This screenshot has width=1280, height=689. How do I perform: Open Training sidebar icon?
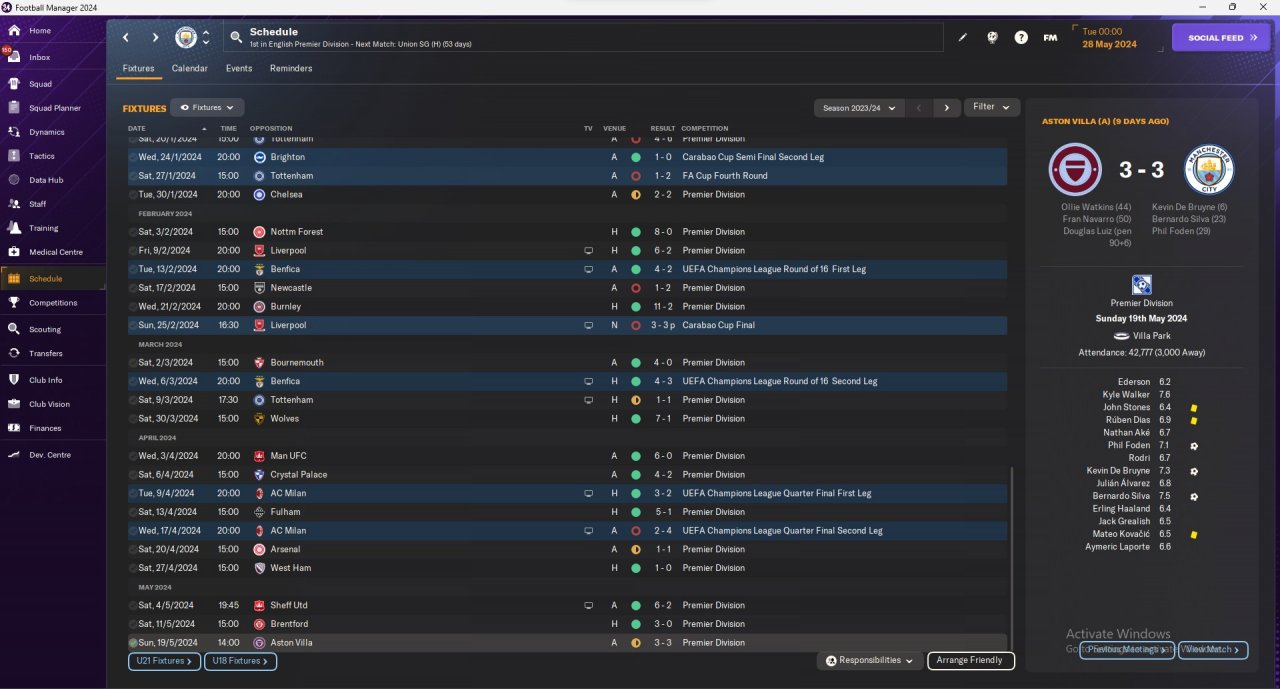coord(14,228)
